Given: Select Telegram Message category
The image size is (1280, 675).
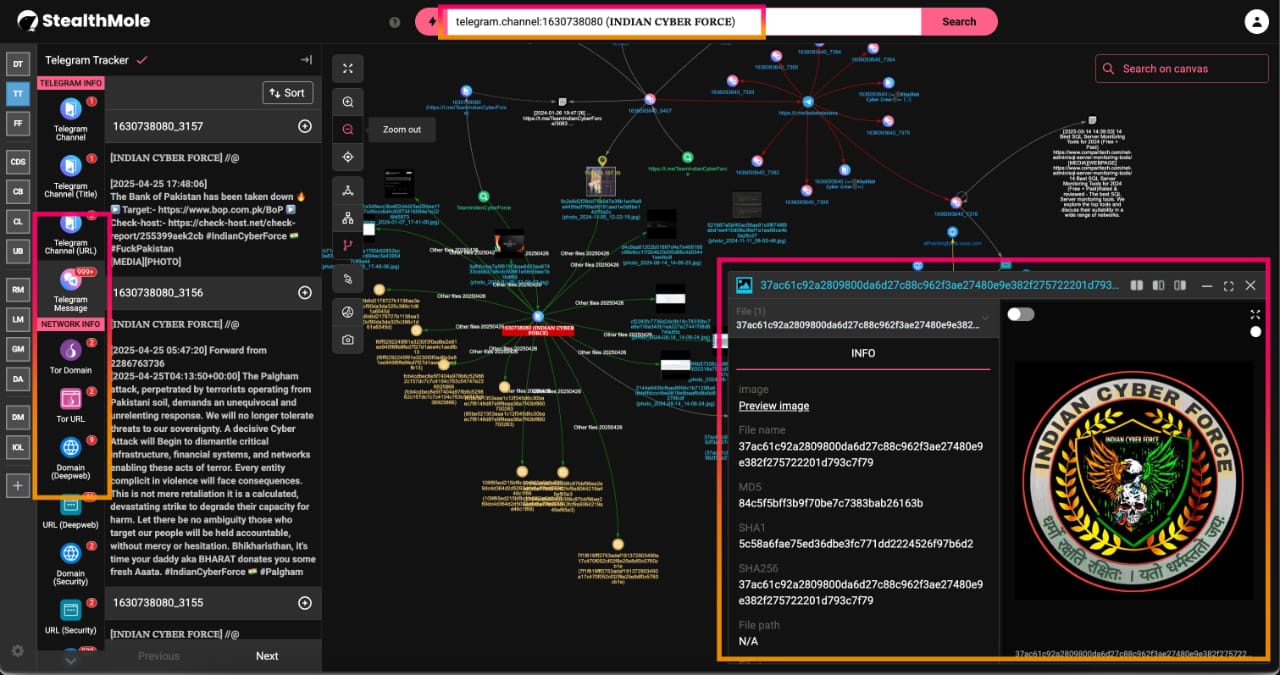Looking at the screenshot, I should pyautogui.click(x=71, y=290).
